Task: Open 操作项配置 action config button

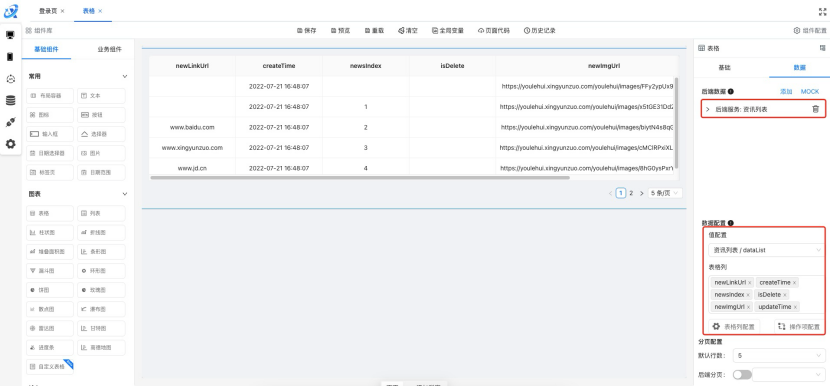Action: [x=799, y=327]
